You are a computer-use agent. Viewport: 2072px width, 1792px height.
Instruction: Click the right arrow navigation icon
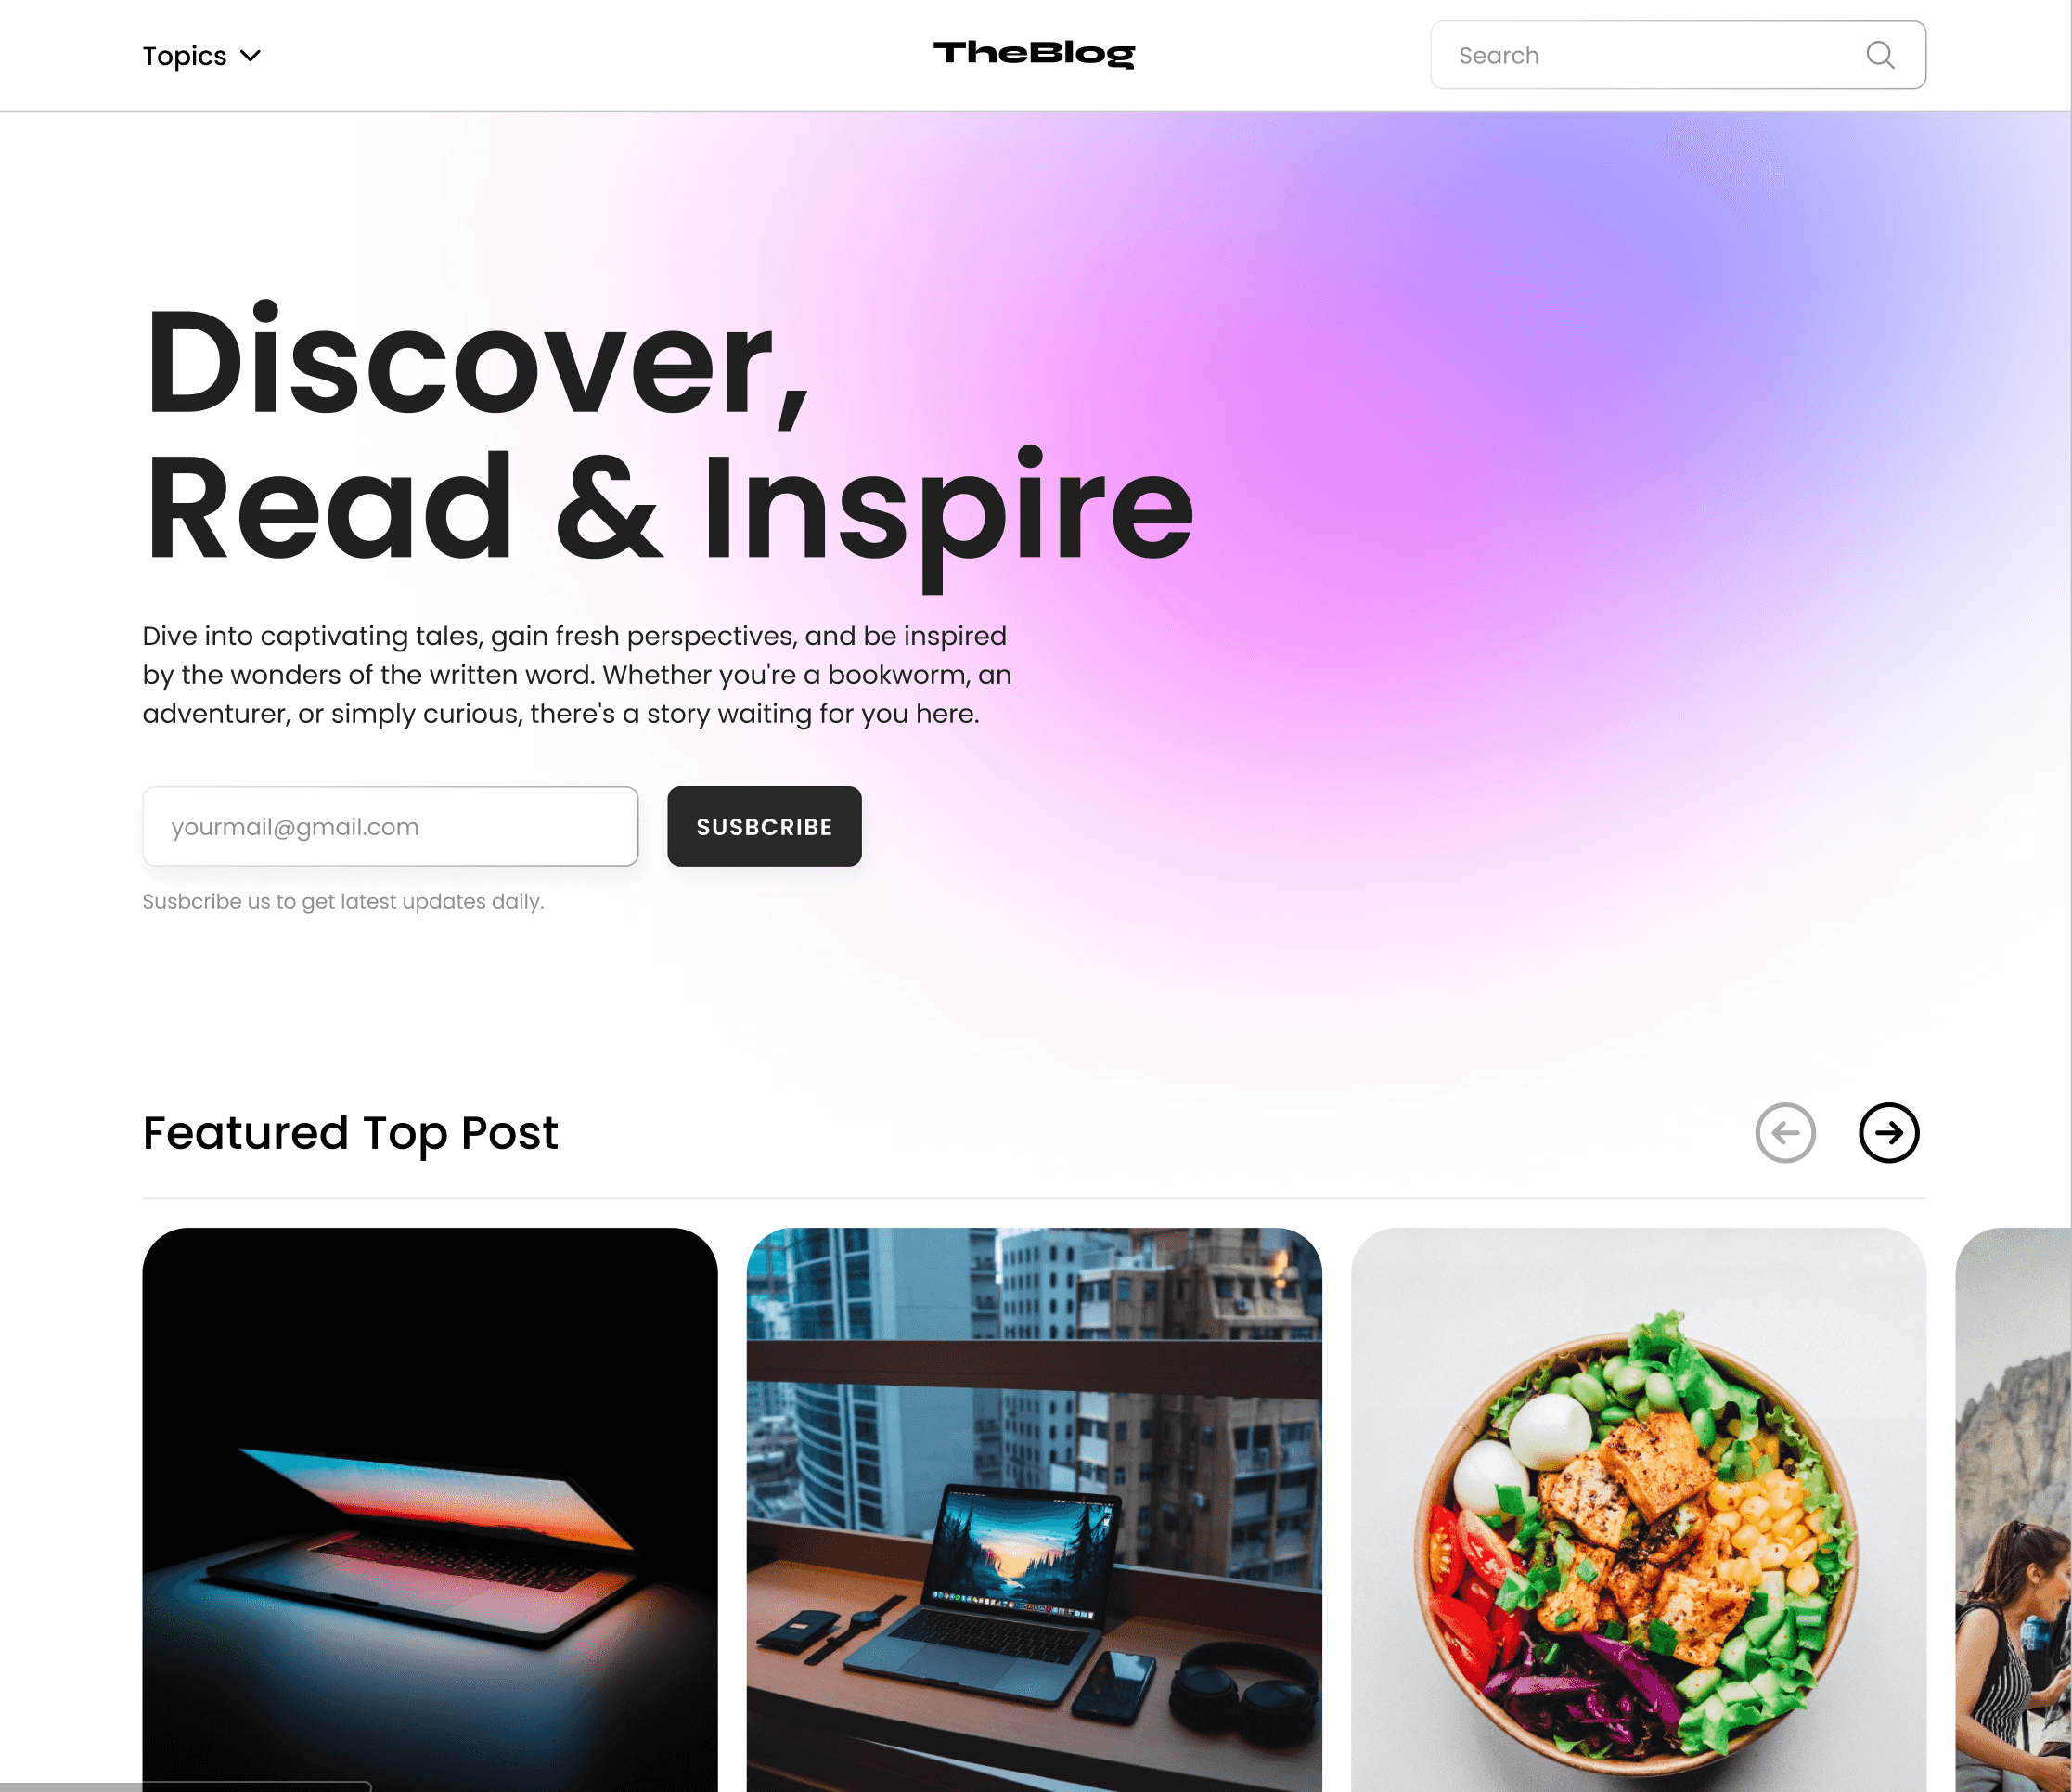coord(1887,1131)
